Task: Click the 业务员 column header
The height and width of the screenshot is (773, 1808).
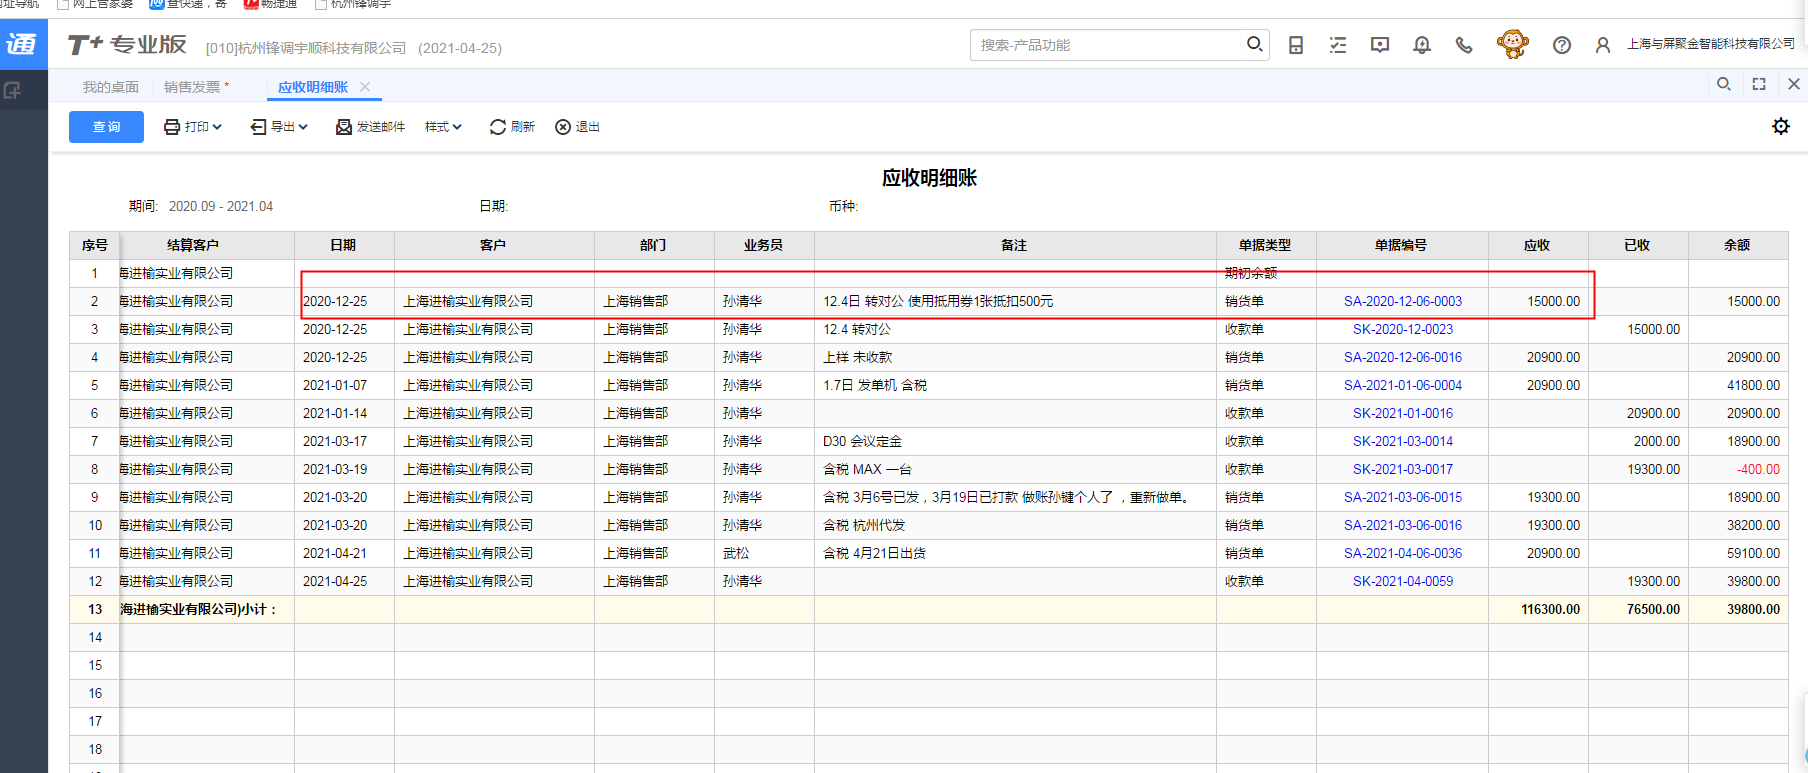Action: [763, 245]
